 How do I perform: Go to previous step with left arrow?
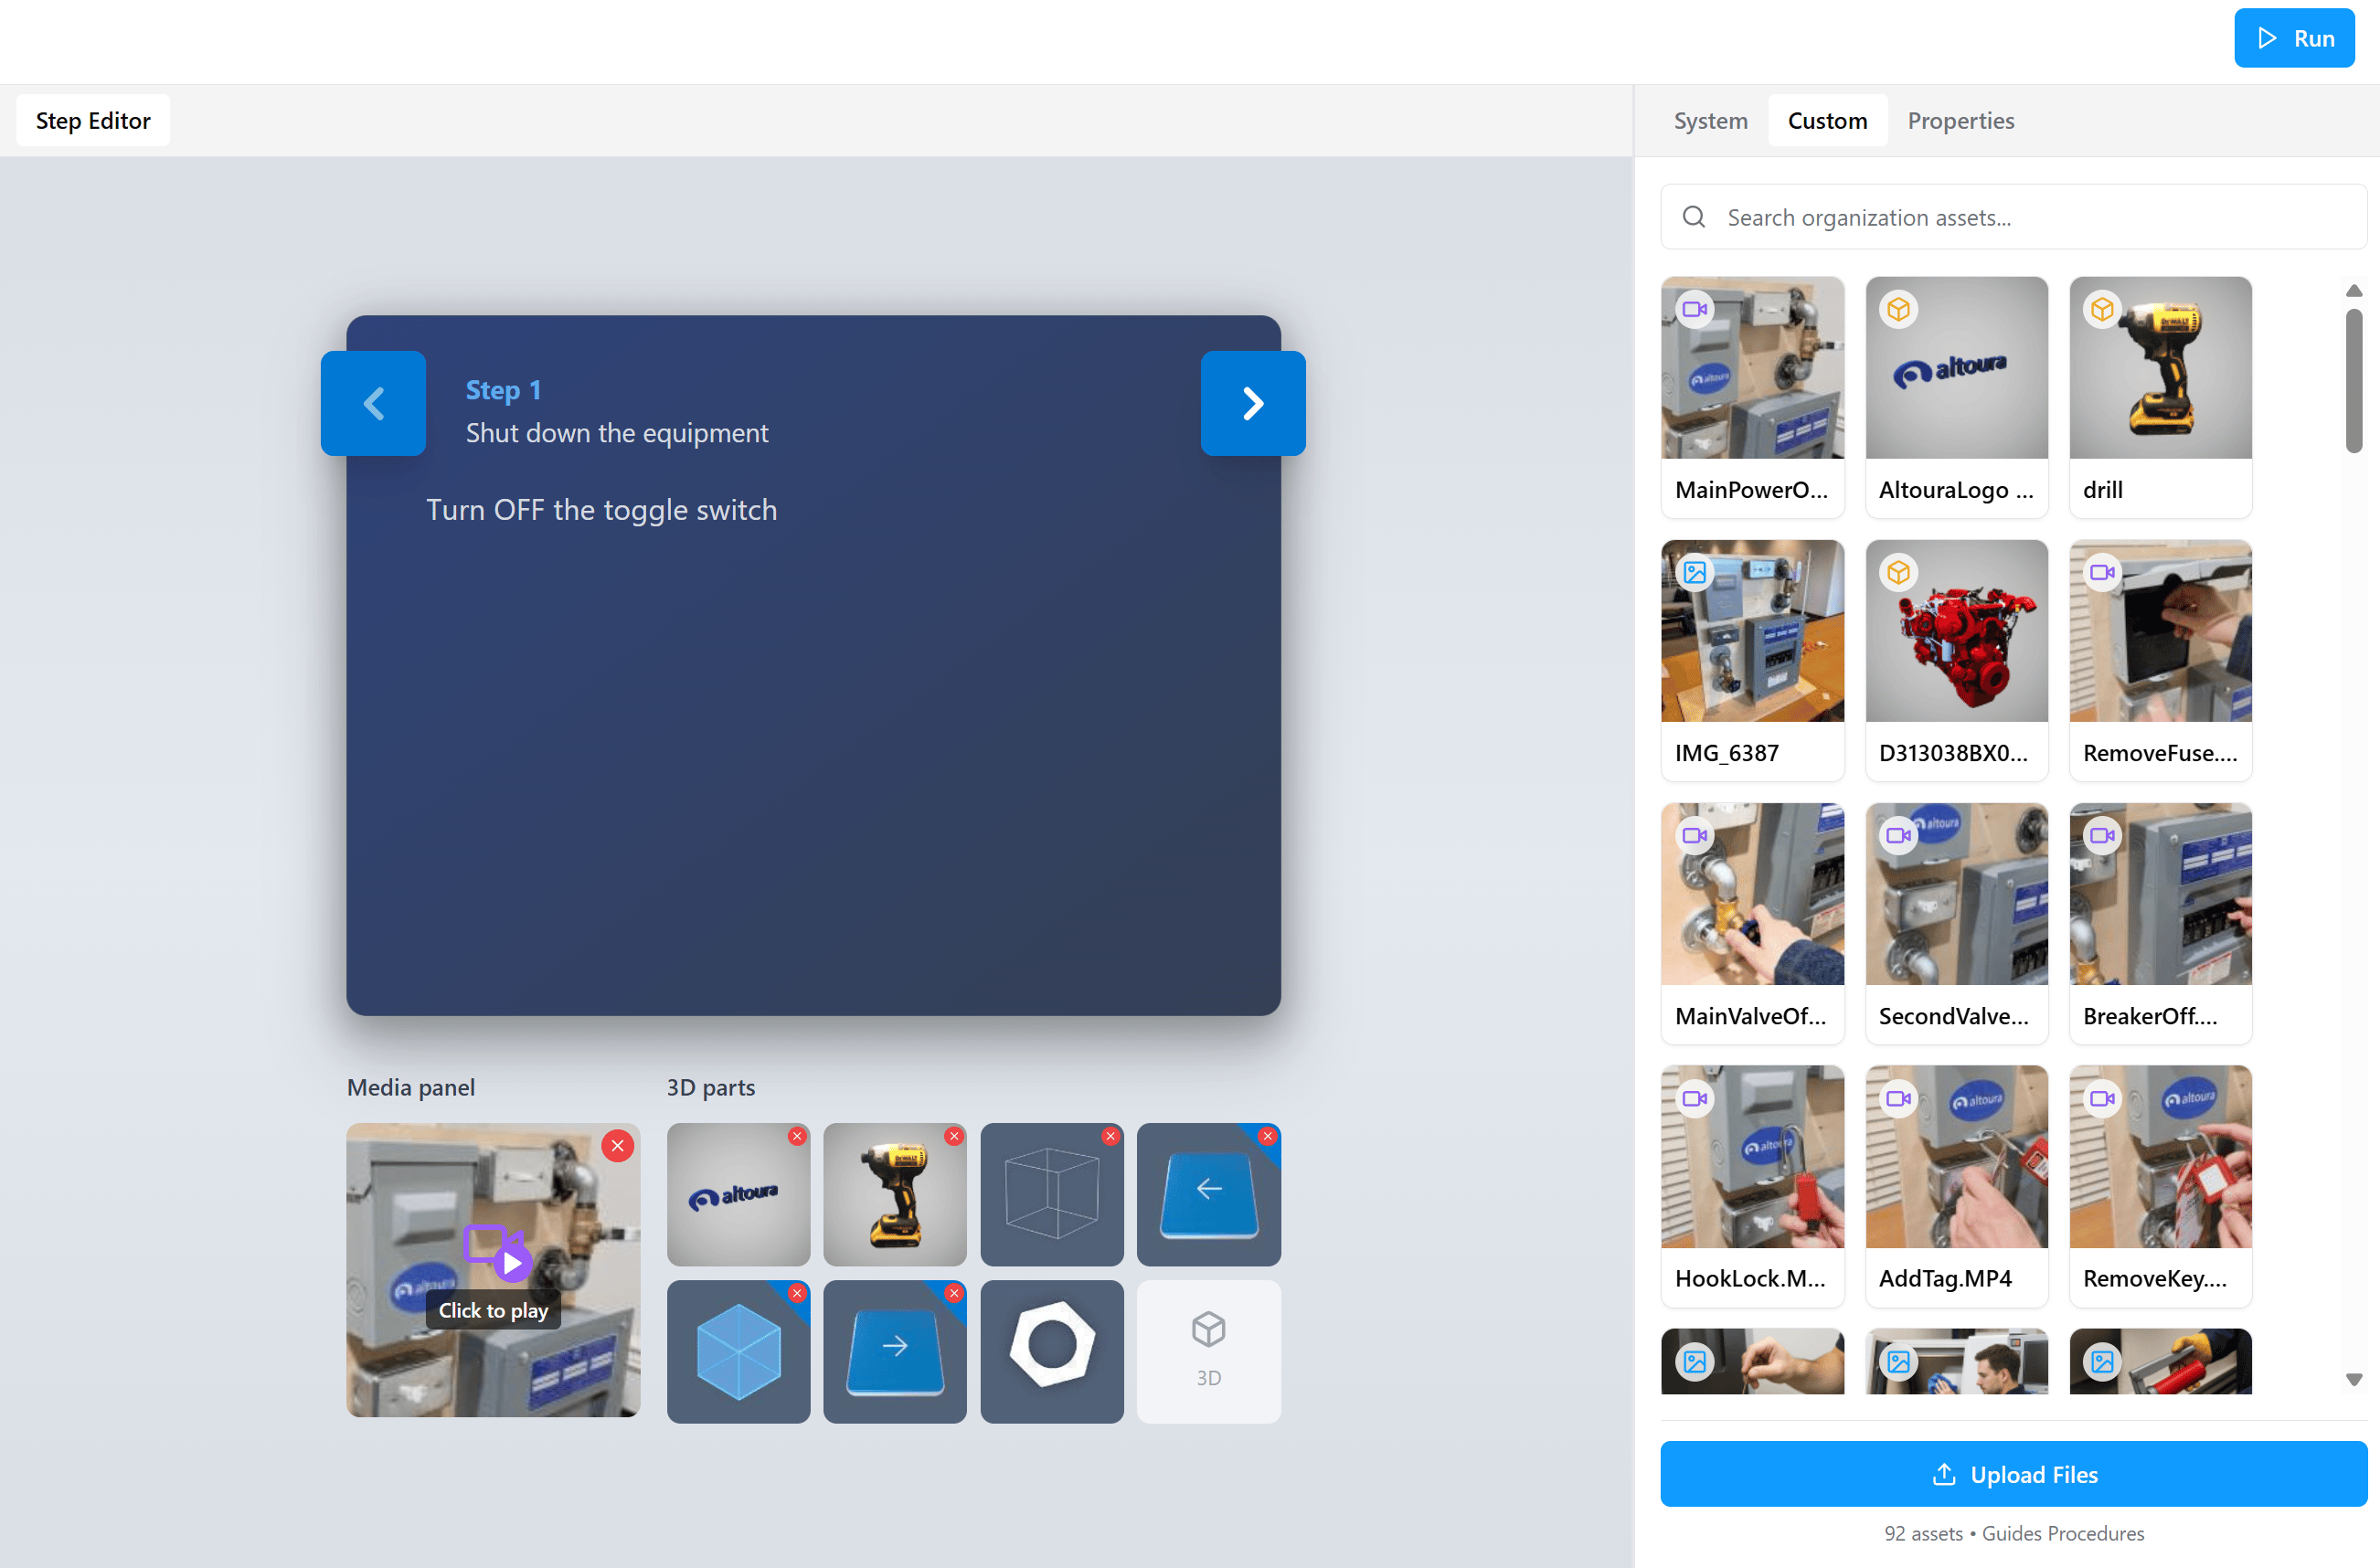[x=373, y=403]
